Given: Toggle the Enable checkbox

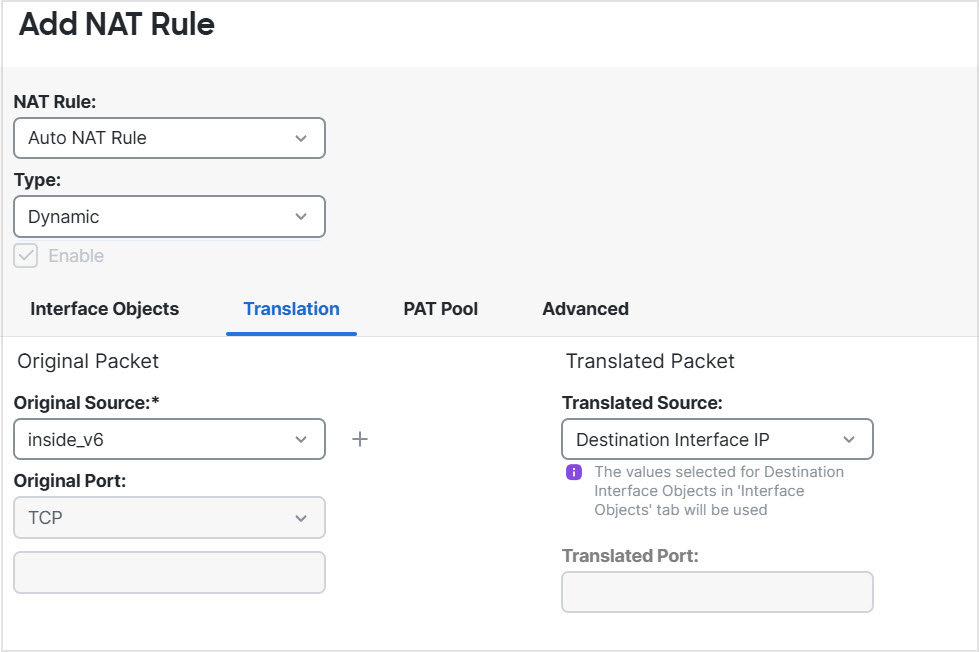Looking at the screenshot, I should point(26,256).
